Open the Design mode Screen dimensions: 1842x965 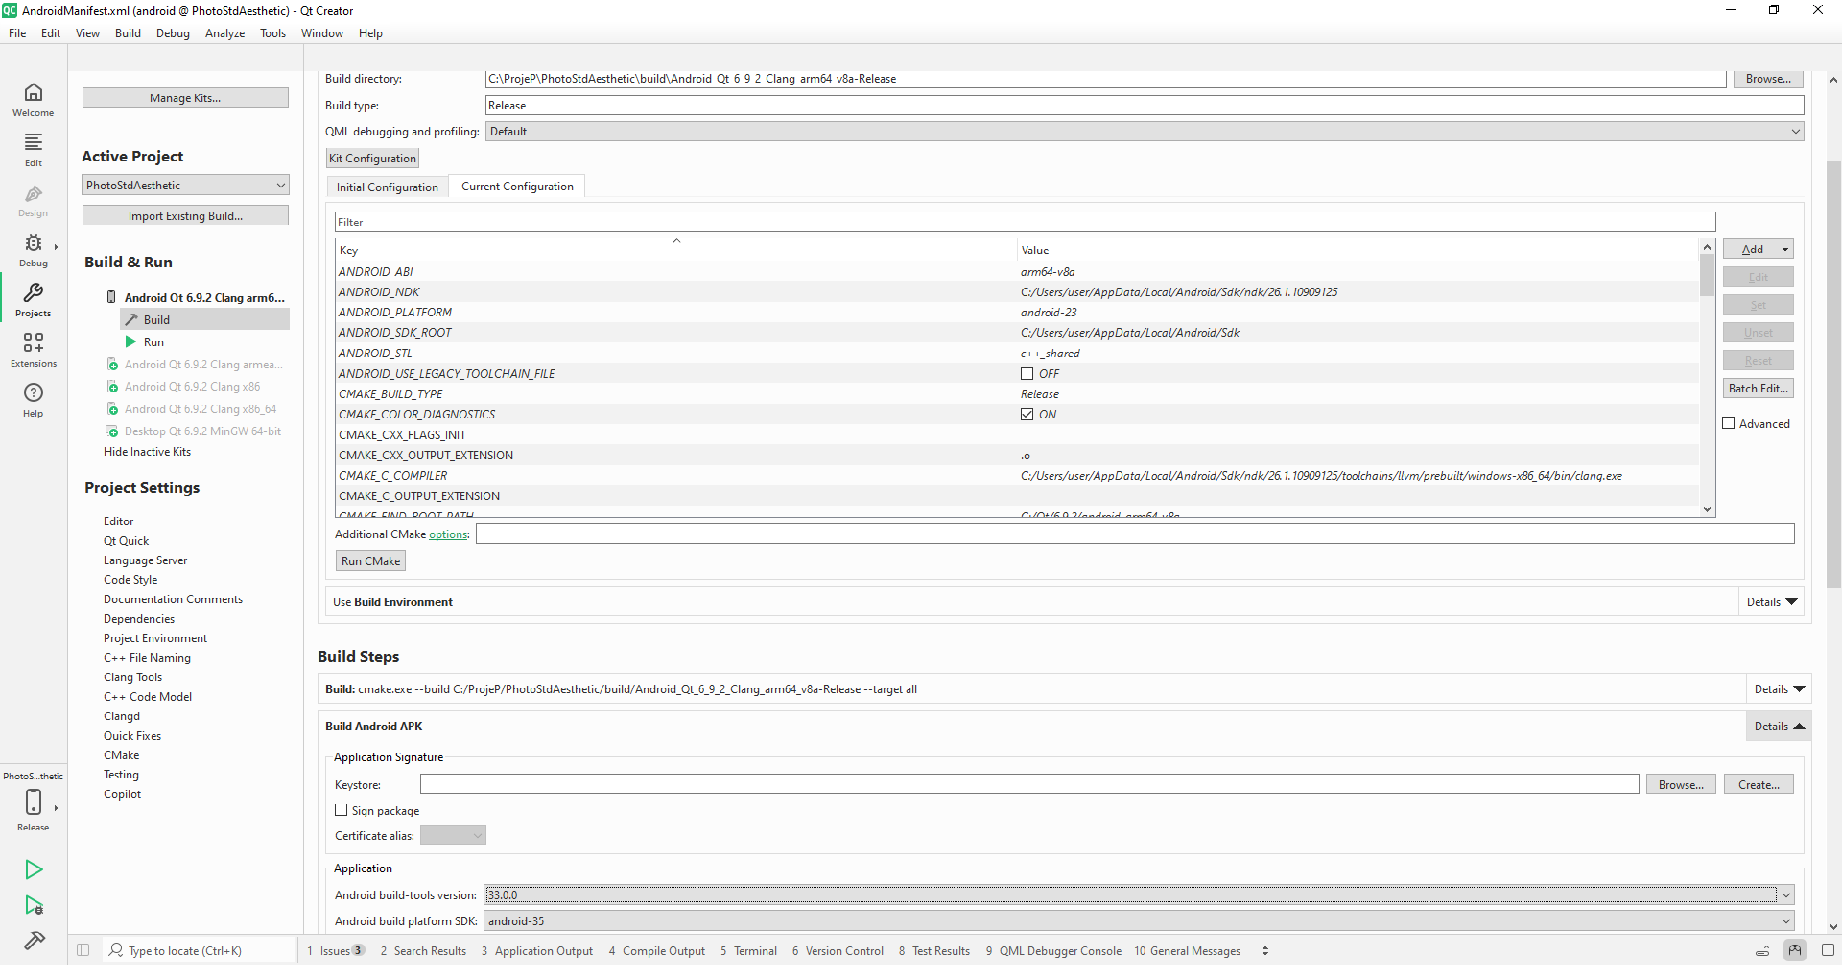[x=33, y=200]
